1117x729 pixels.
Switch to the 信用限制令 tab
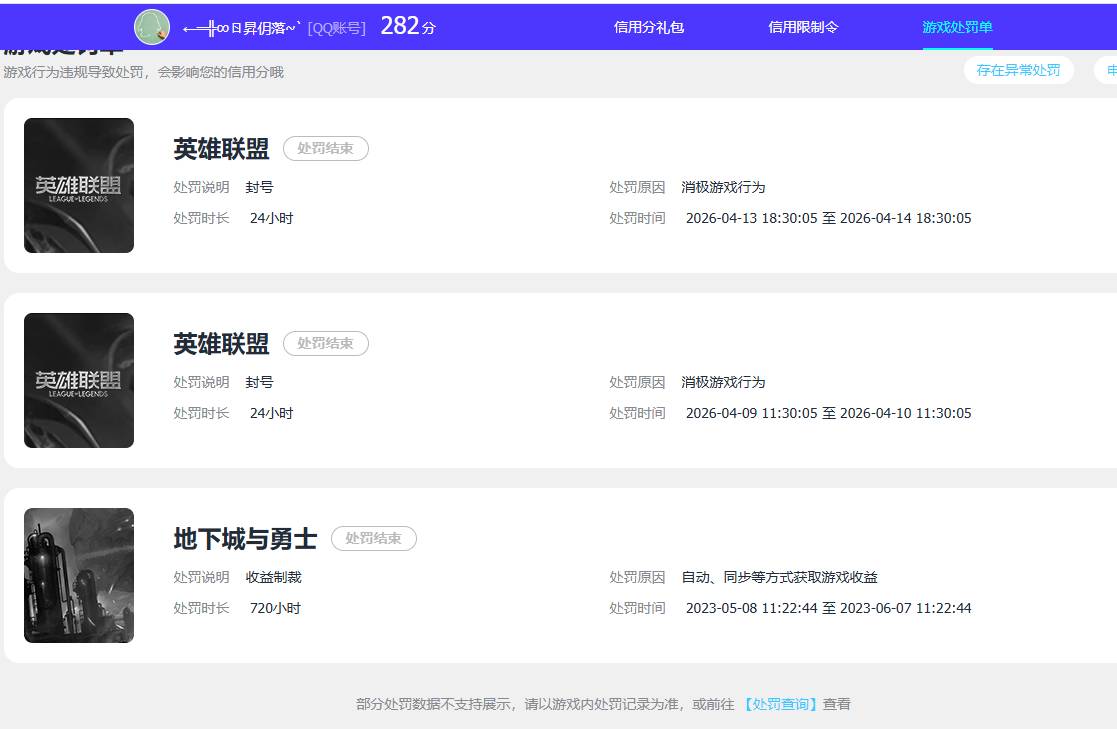click(x=803, y=27)
